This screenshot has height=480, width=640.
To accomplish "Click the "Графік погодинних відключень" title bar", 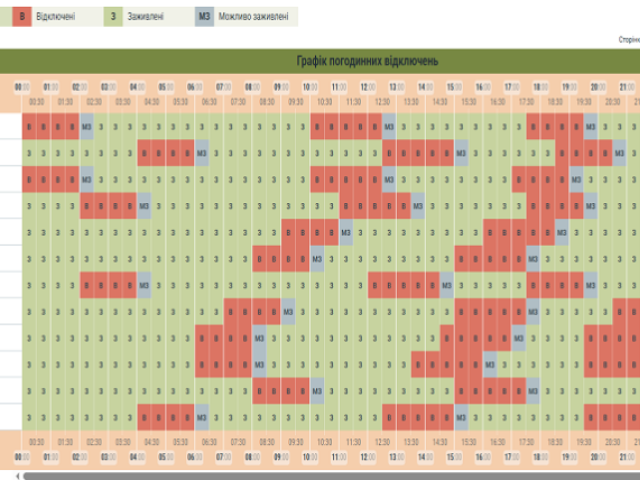I will (x=367, y=61).
